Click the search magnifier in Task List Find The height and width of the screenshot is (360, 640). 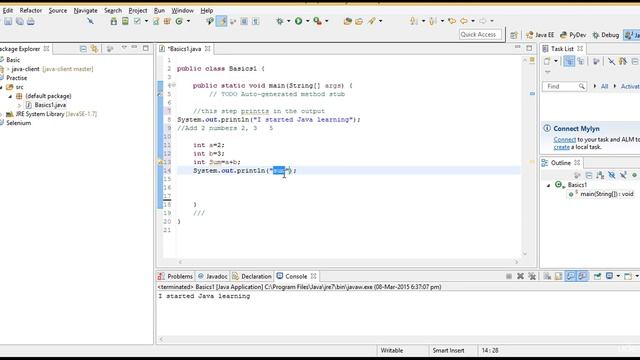581,86
